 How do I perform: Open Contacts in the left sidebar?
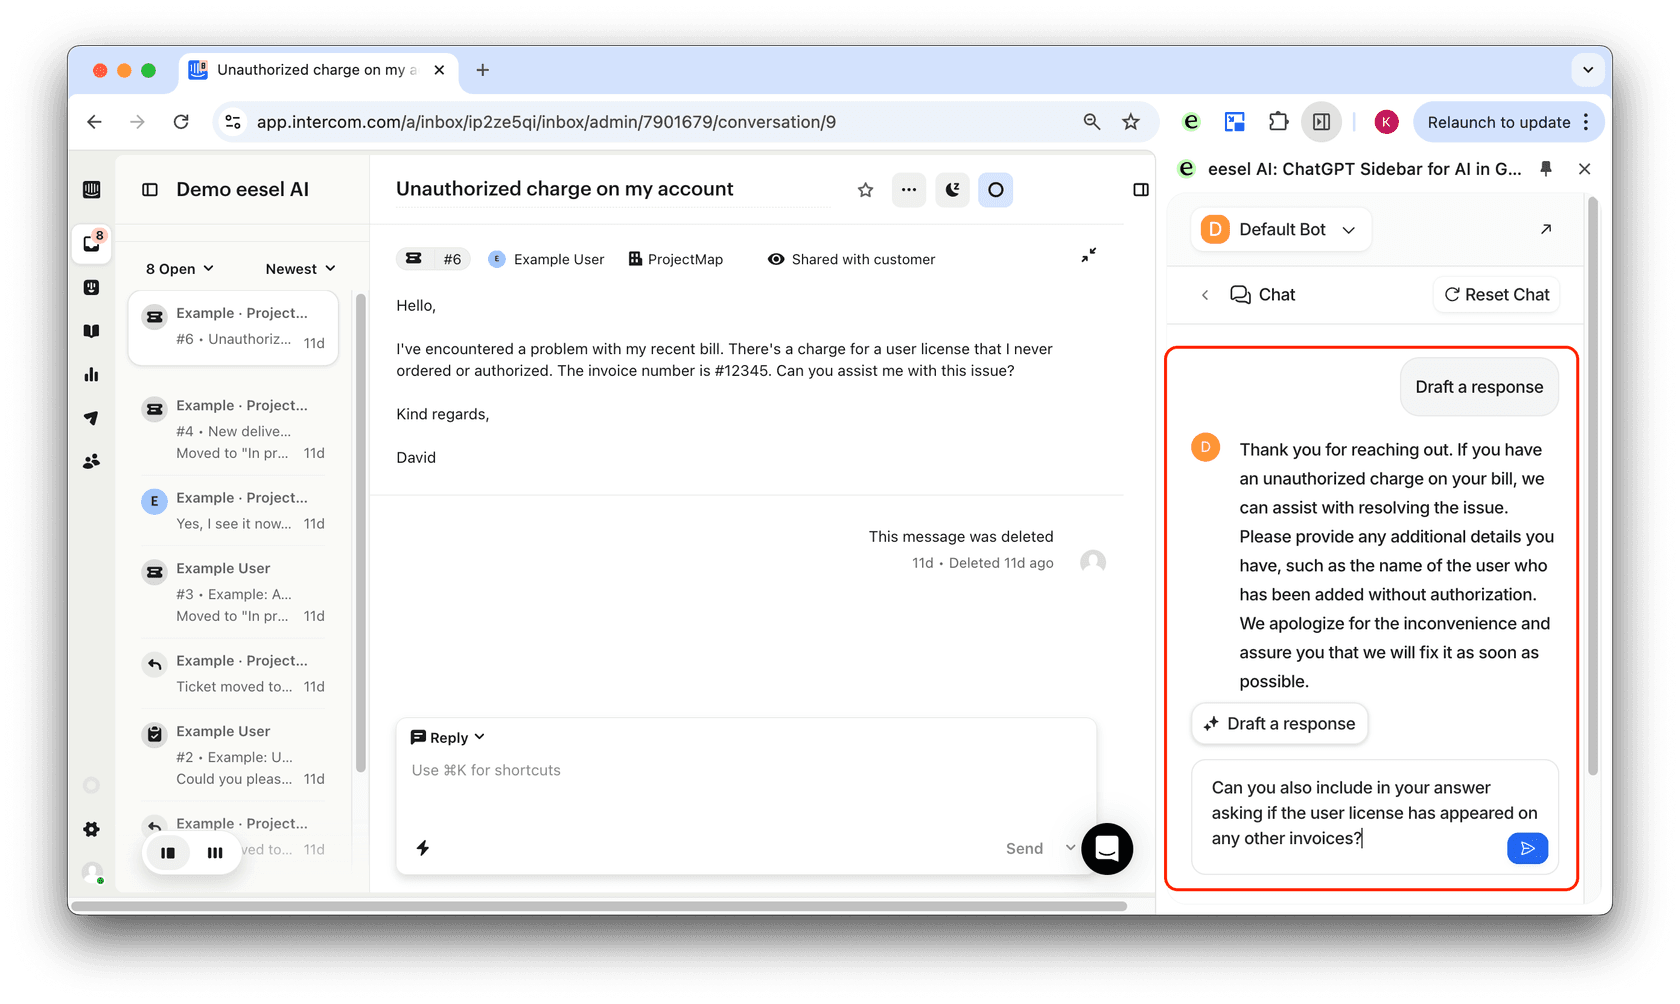tap(91, 462)
